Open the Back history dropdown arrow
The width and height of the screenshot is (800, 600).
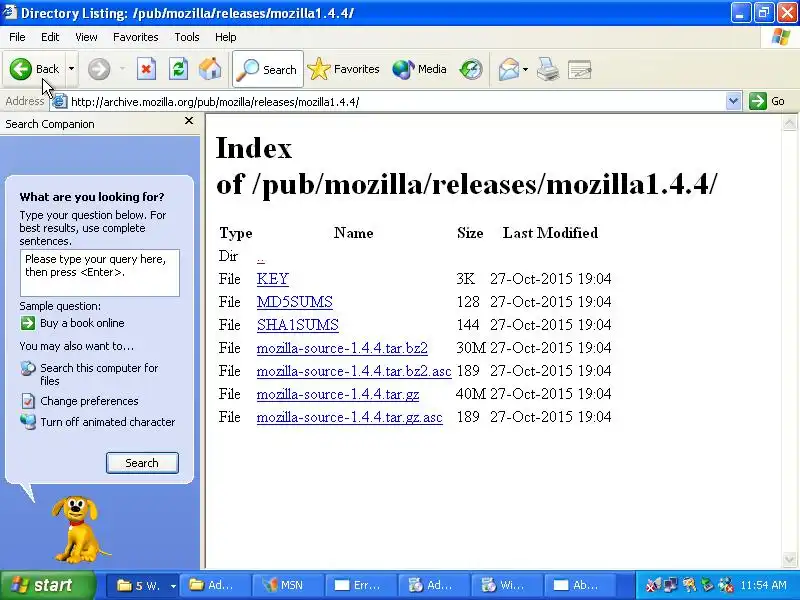click(x=71, y=69)
